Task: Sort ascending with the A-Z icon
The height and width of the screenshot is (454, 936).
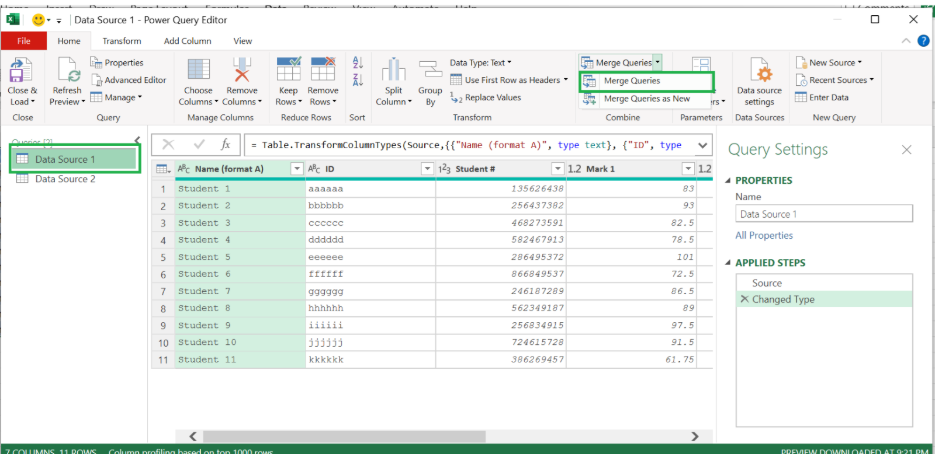Action: tap(358, 63)
